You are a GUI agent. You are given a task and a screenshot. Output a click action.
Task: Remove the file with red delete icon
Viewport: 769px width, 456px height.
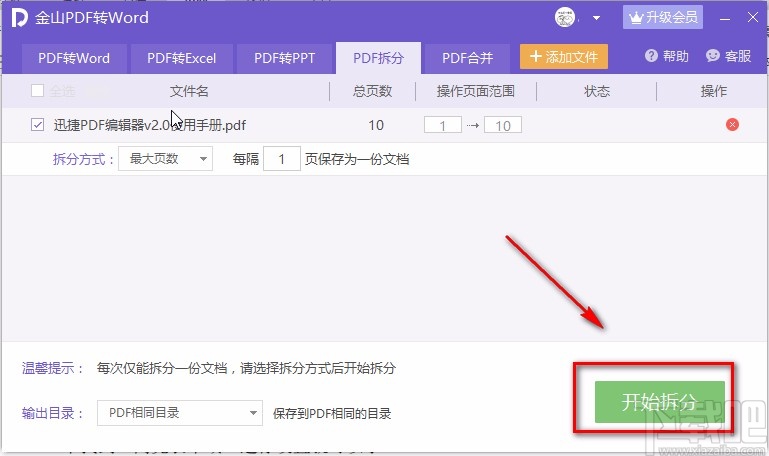[x=732, y=125]
